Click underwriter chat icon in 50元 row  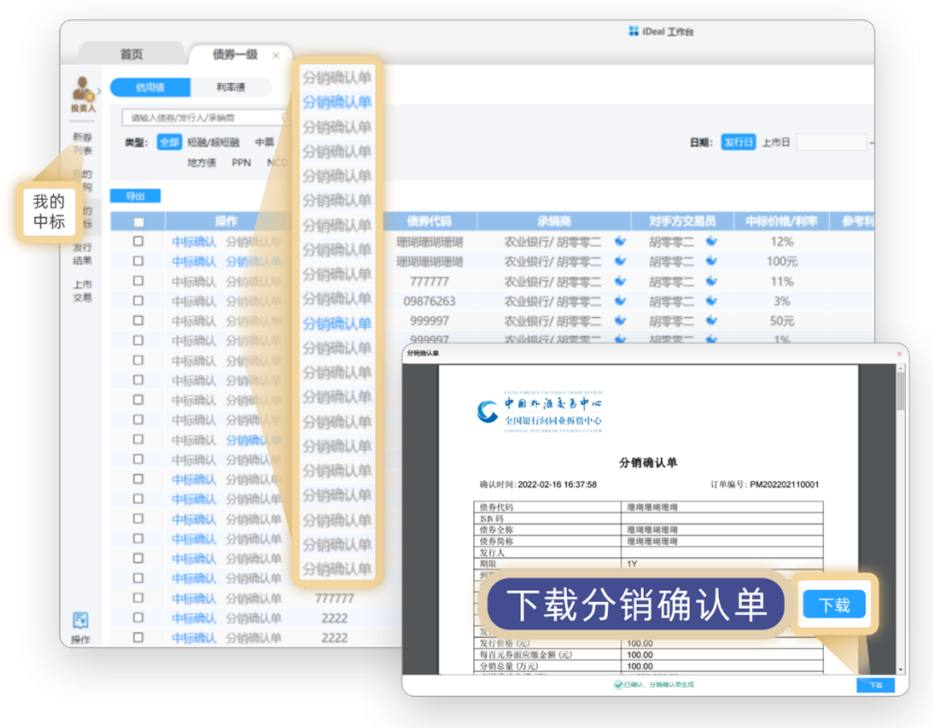coord(620,320)
